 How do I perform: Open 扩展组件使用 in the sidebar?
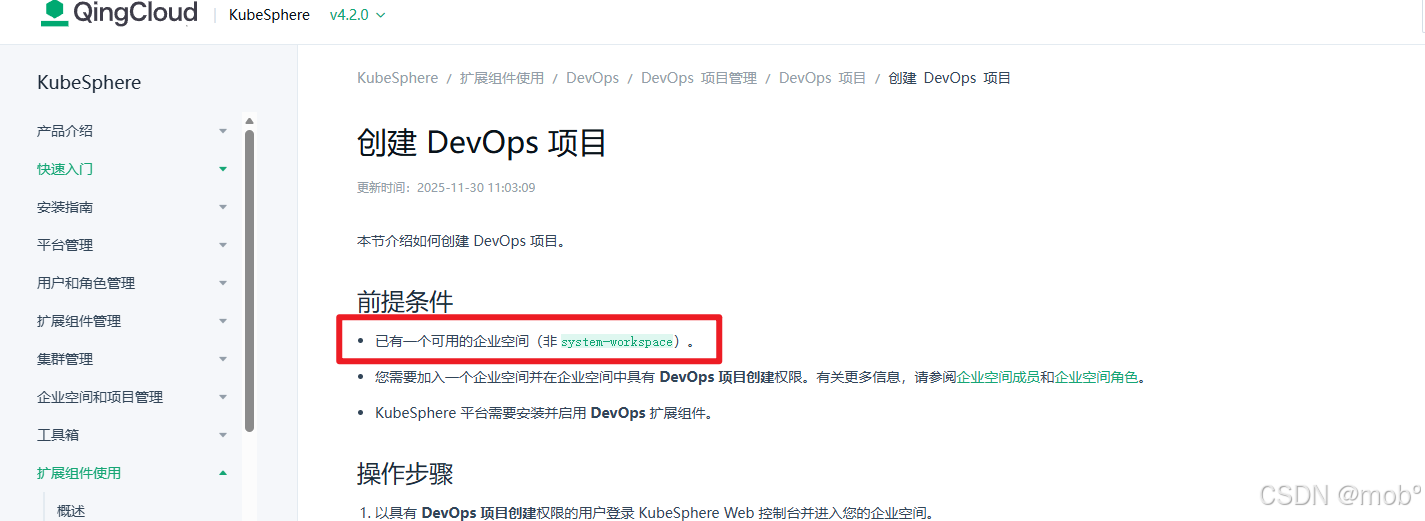[x=79, y=473]
